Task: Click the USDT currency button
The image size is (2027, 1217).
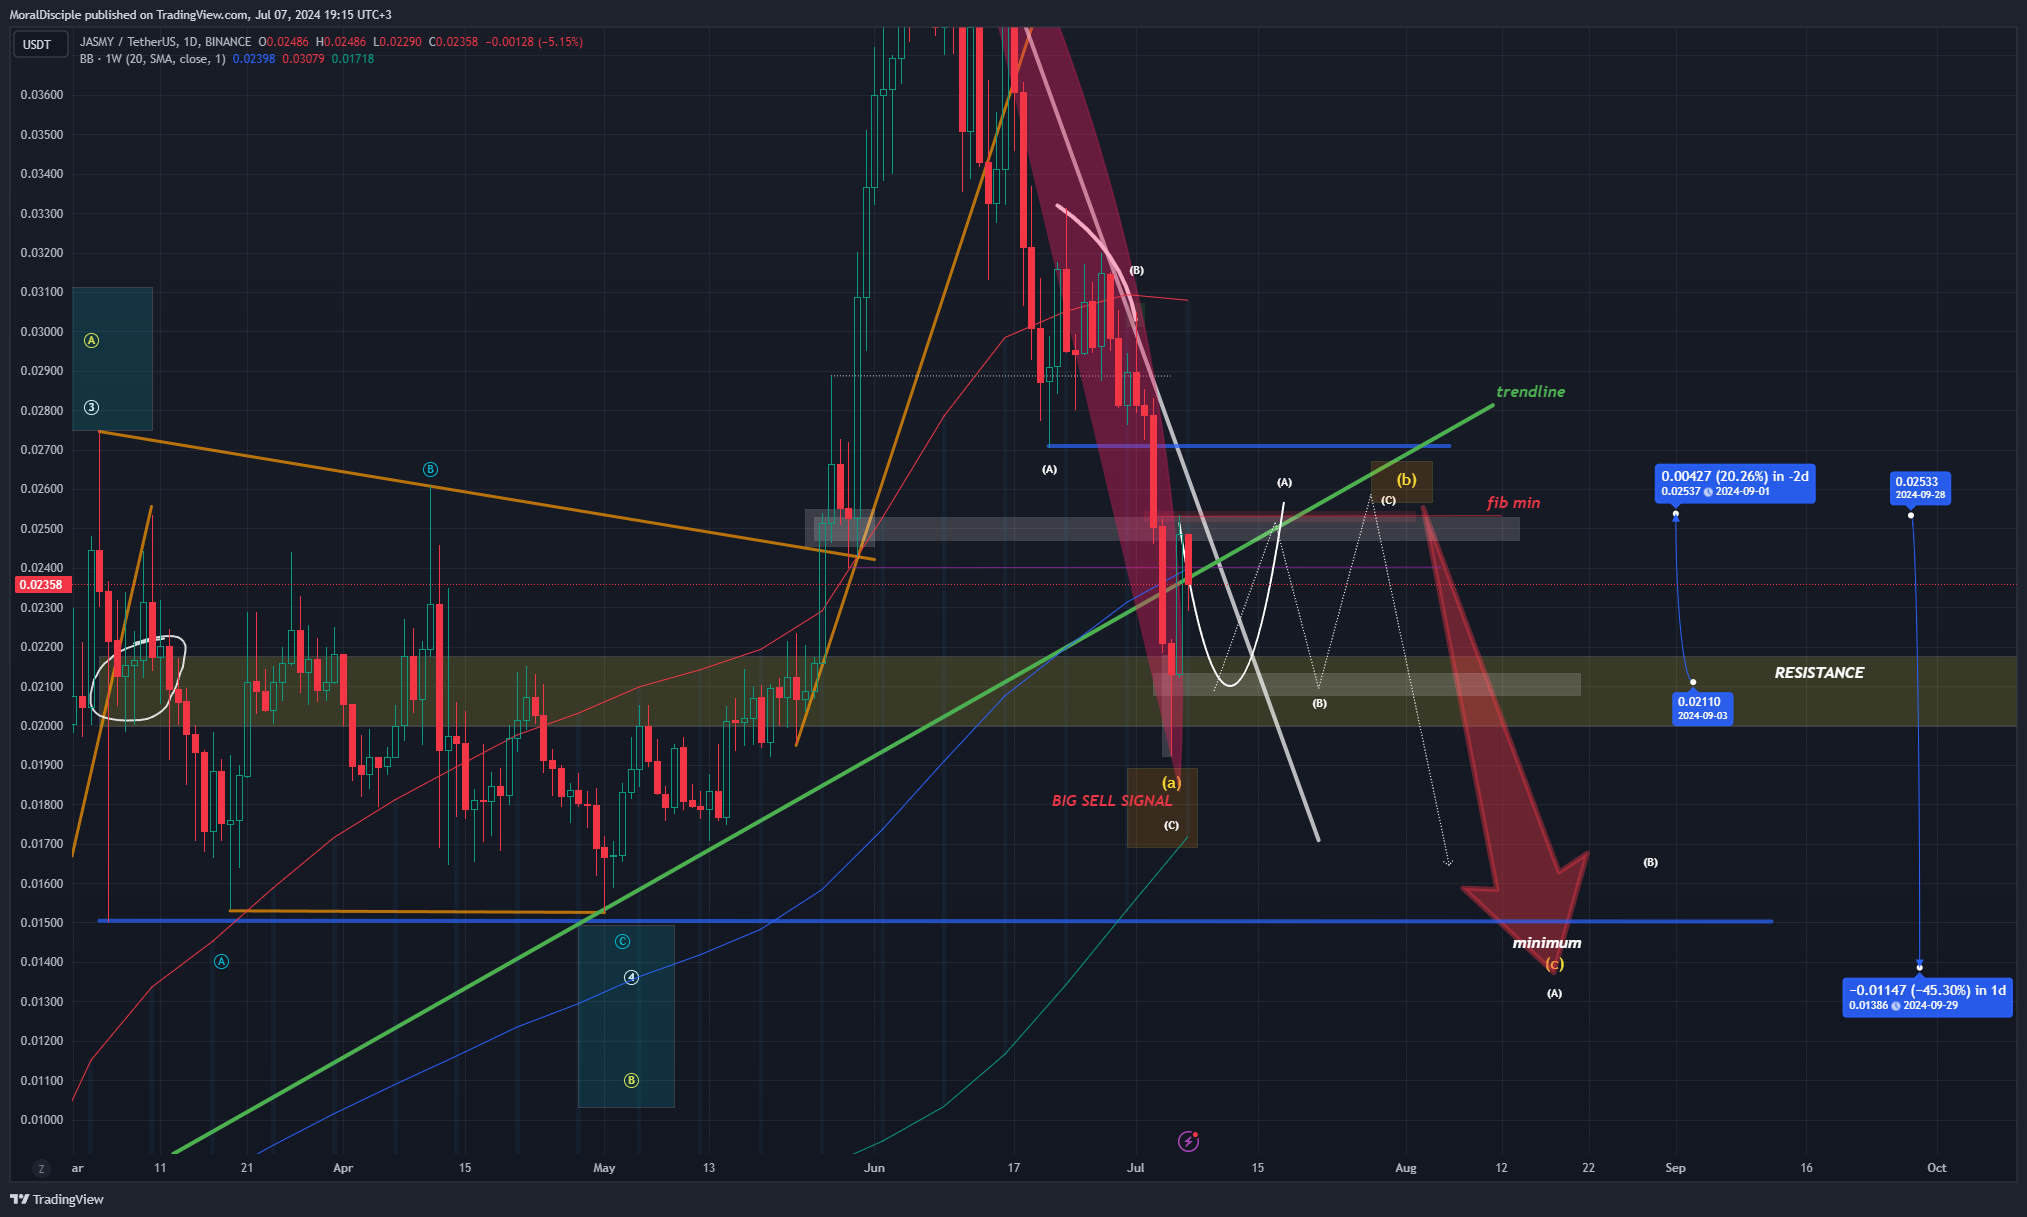Action: [x=38, y=45]
